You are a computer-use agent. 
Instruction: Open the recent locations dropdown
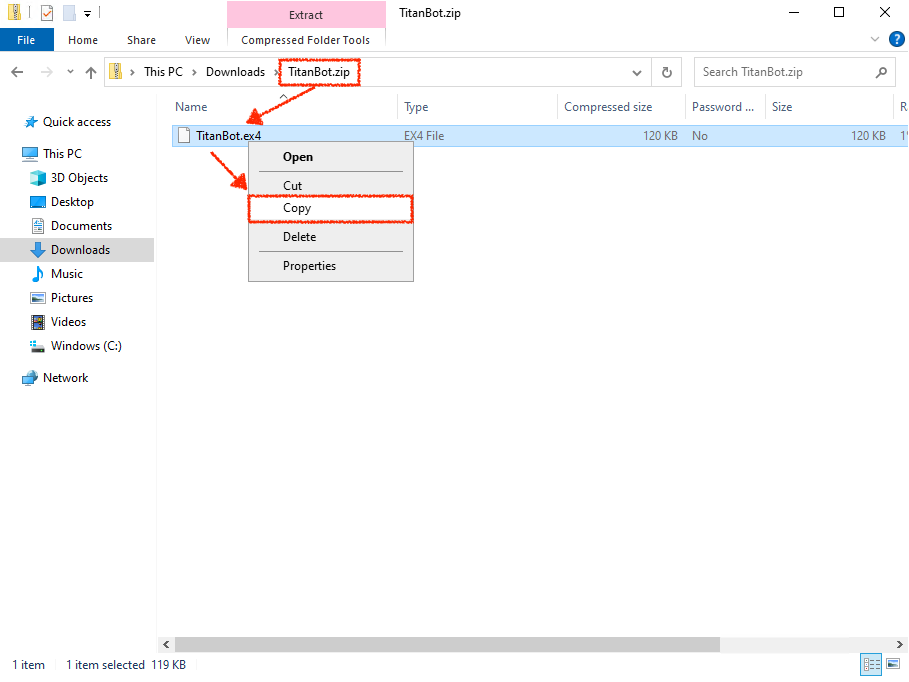70,72
